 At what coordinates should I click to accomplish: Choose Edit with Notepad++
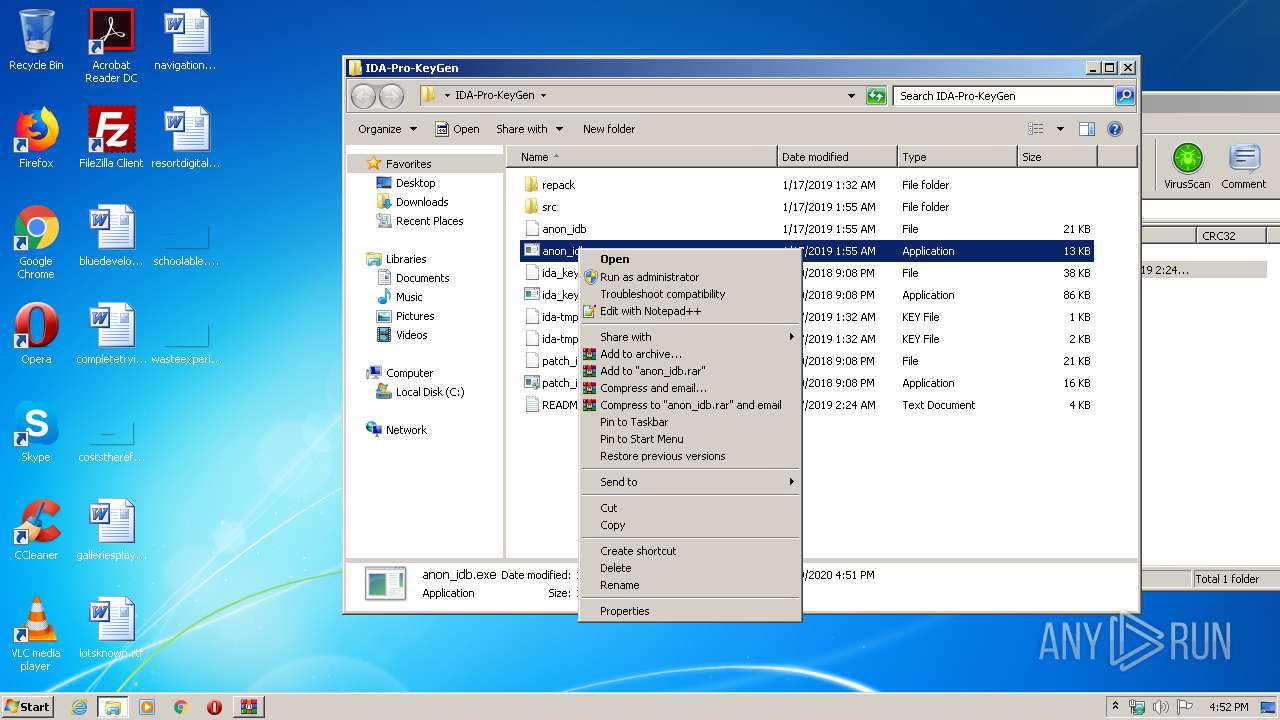690,311
